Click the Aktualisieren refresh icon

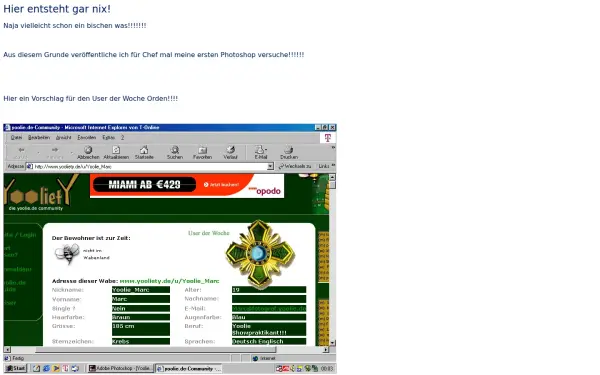[116, 150]
